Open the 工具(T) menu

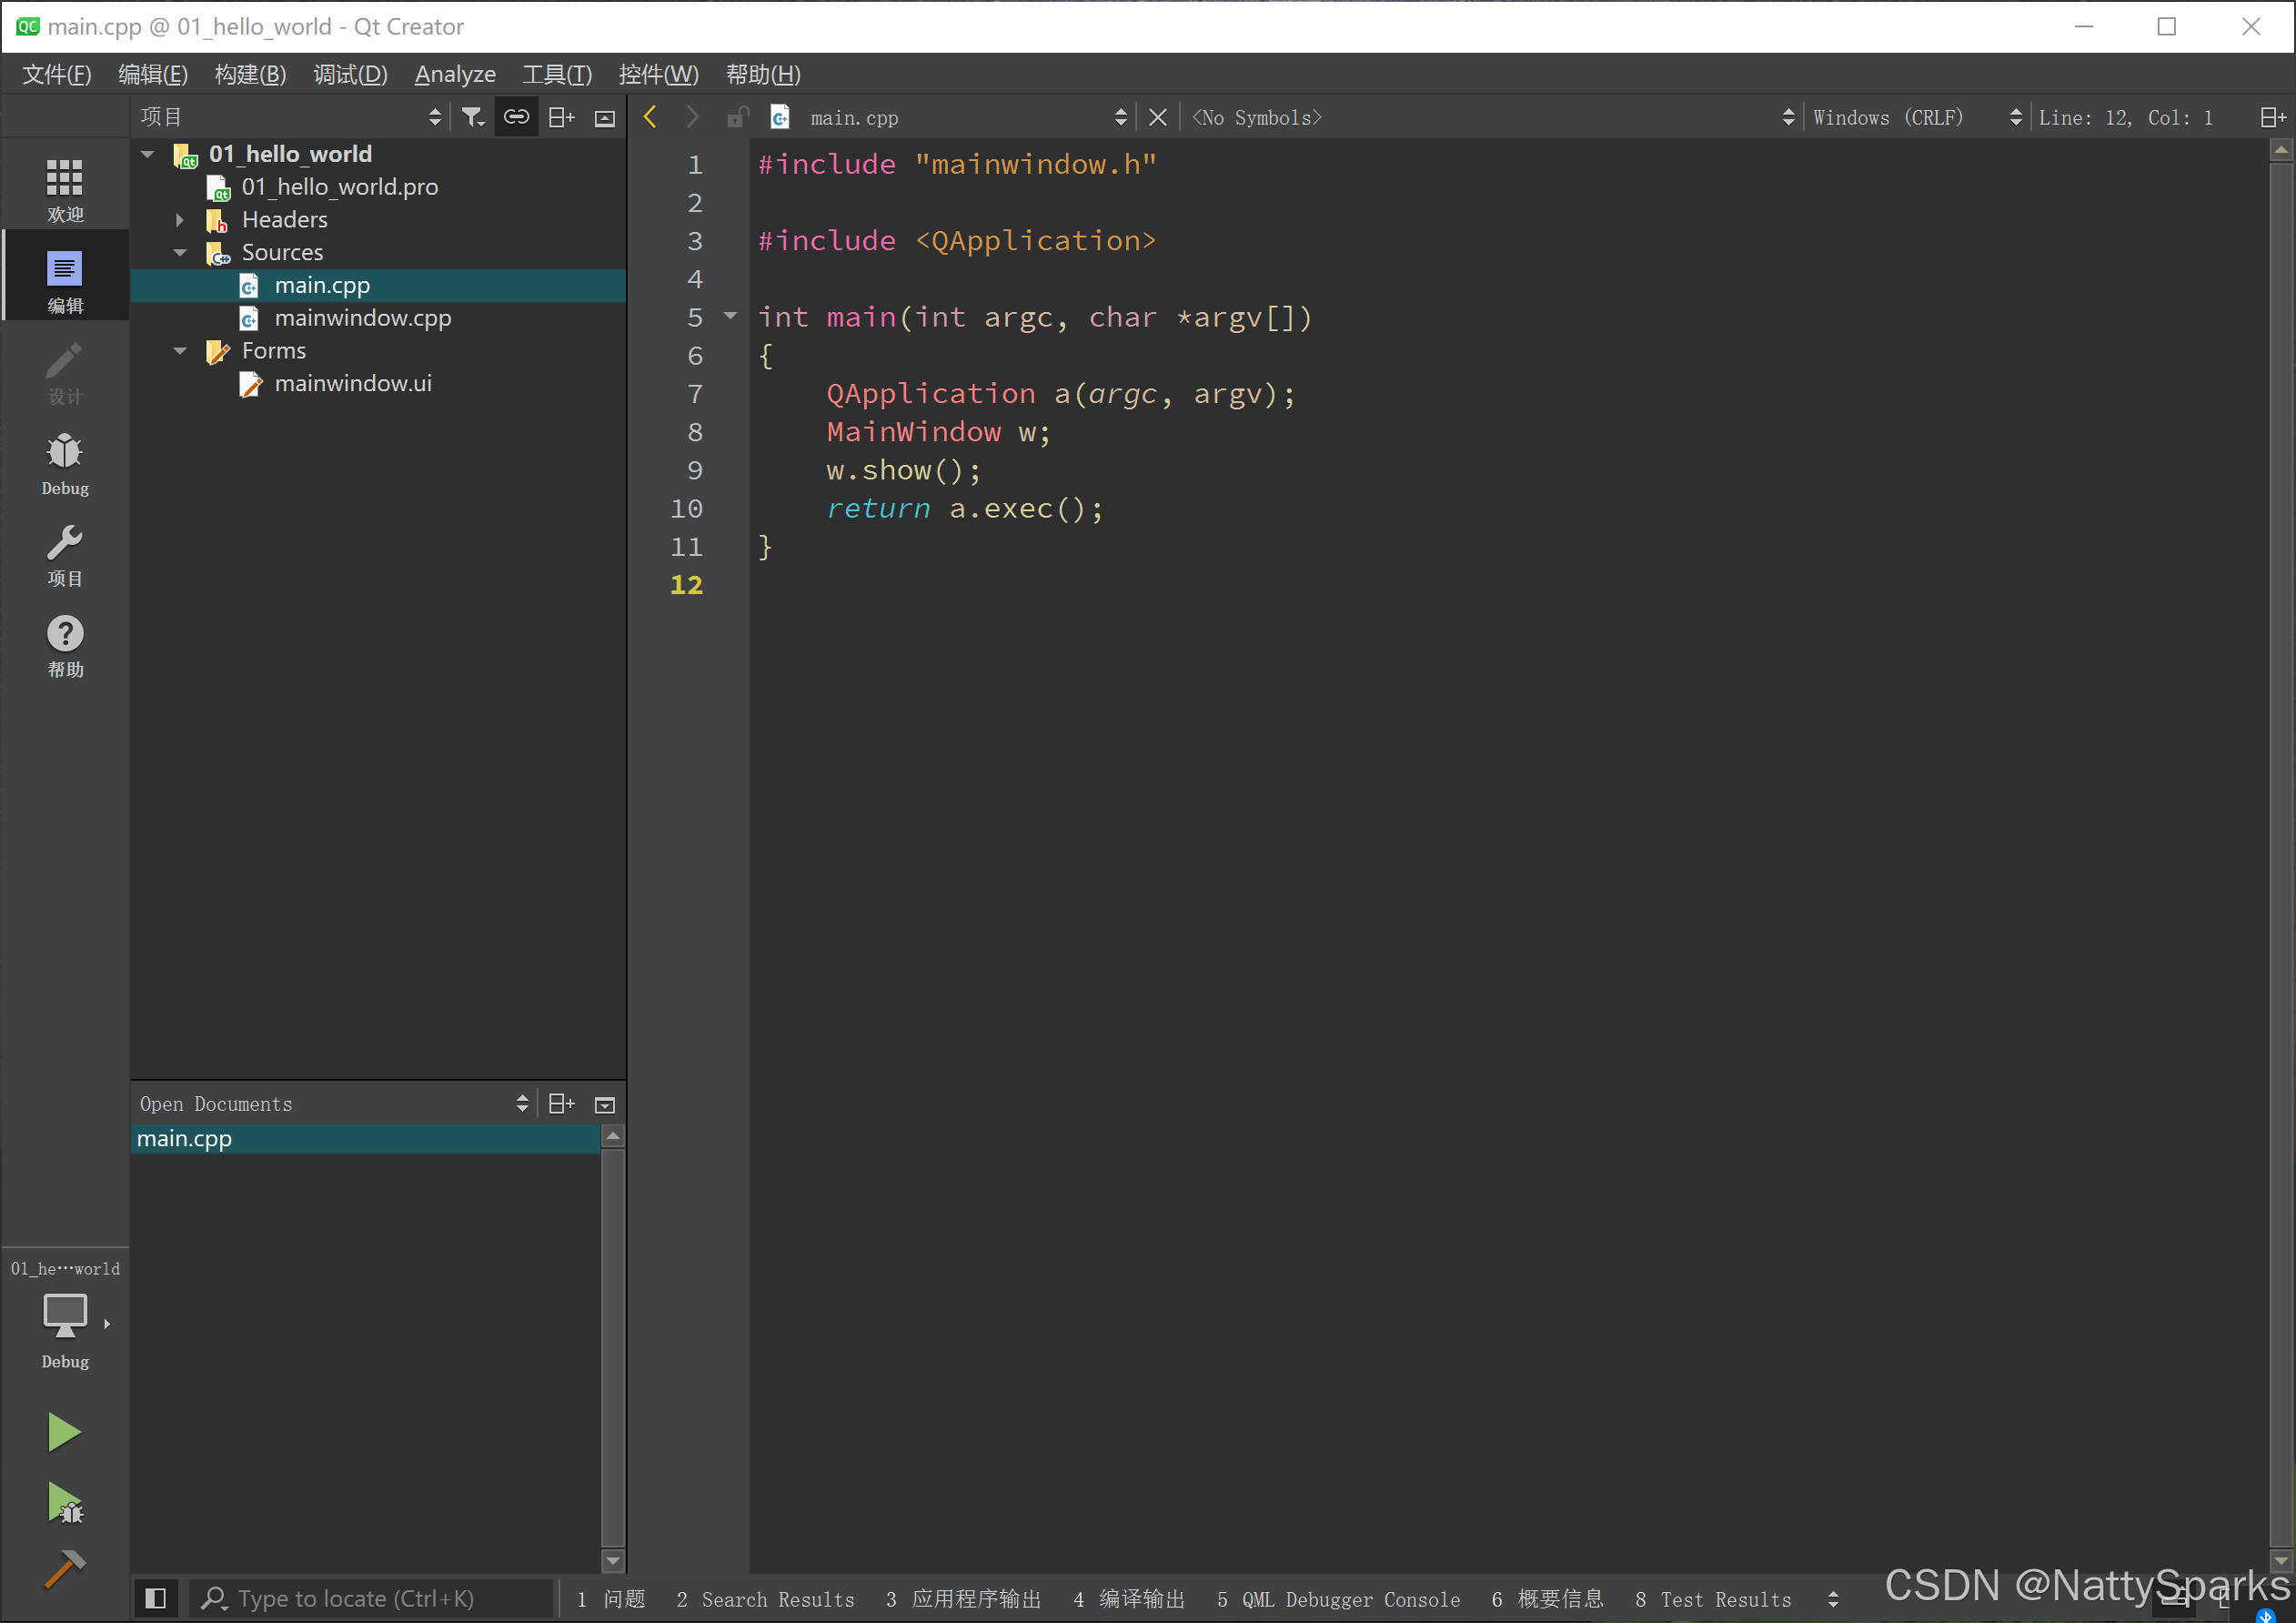556,74
